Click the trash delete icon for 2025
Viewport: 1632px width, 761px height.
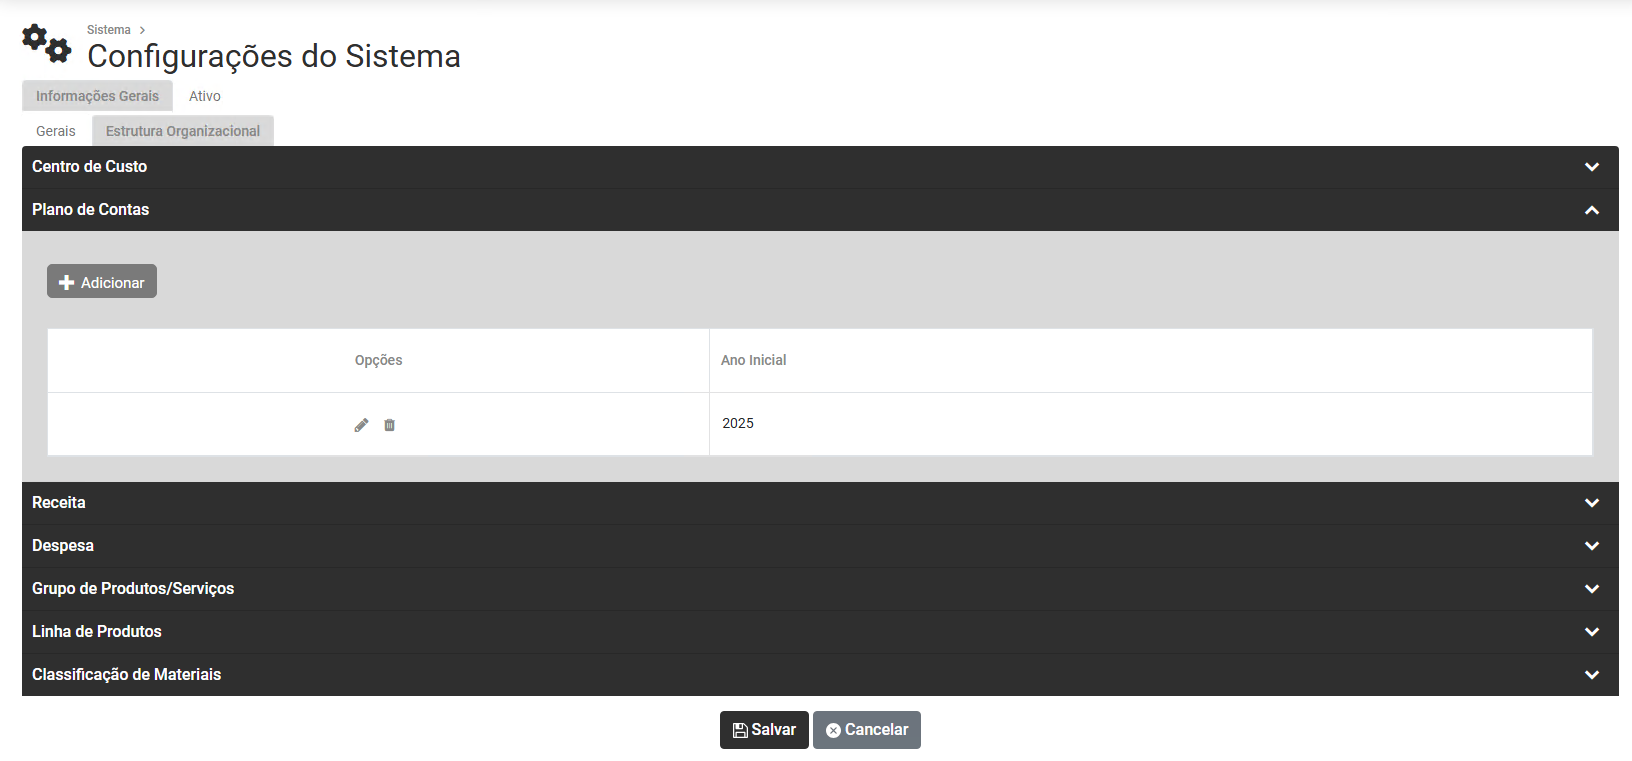(390, 425)
